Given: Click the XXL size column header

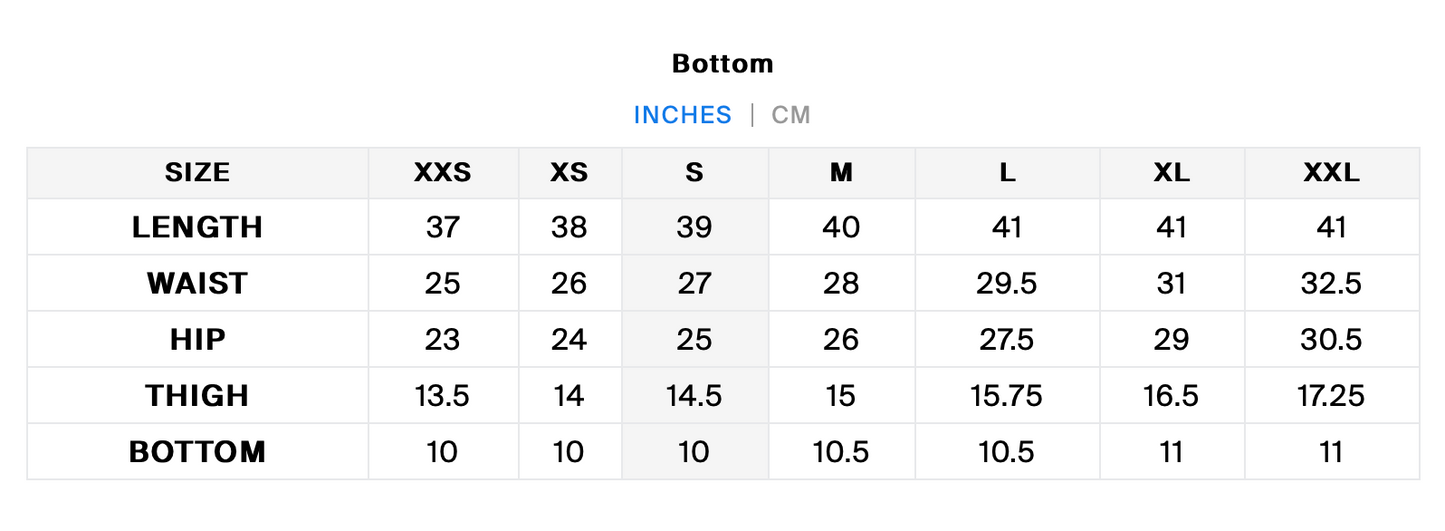Looking at the screenshot, I should point(1331,173).
